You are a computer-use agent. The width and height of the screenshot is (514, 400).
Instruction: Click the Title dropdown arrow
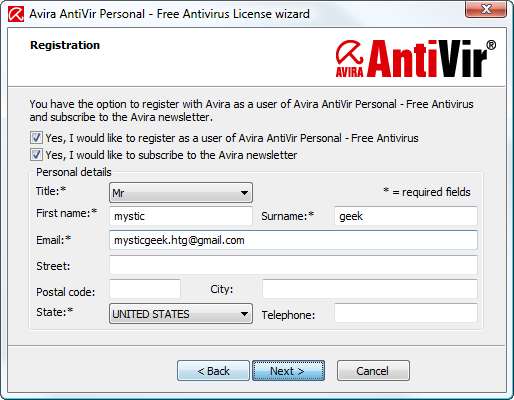point(244,193)
